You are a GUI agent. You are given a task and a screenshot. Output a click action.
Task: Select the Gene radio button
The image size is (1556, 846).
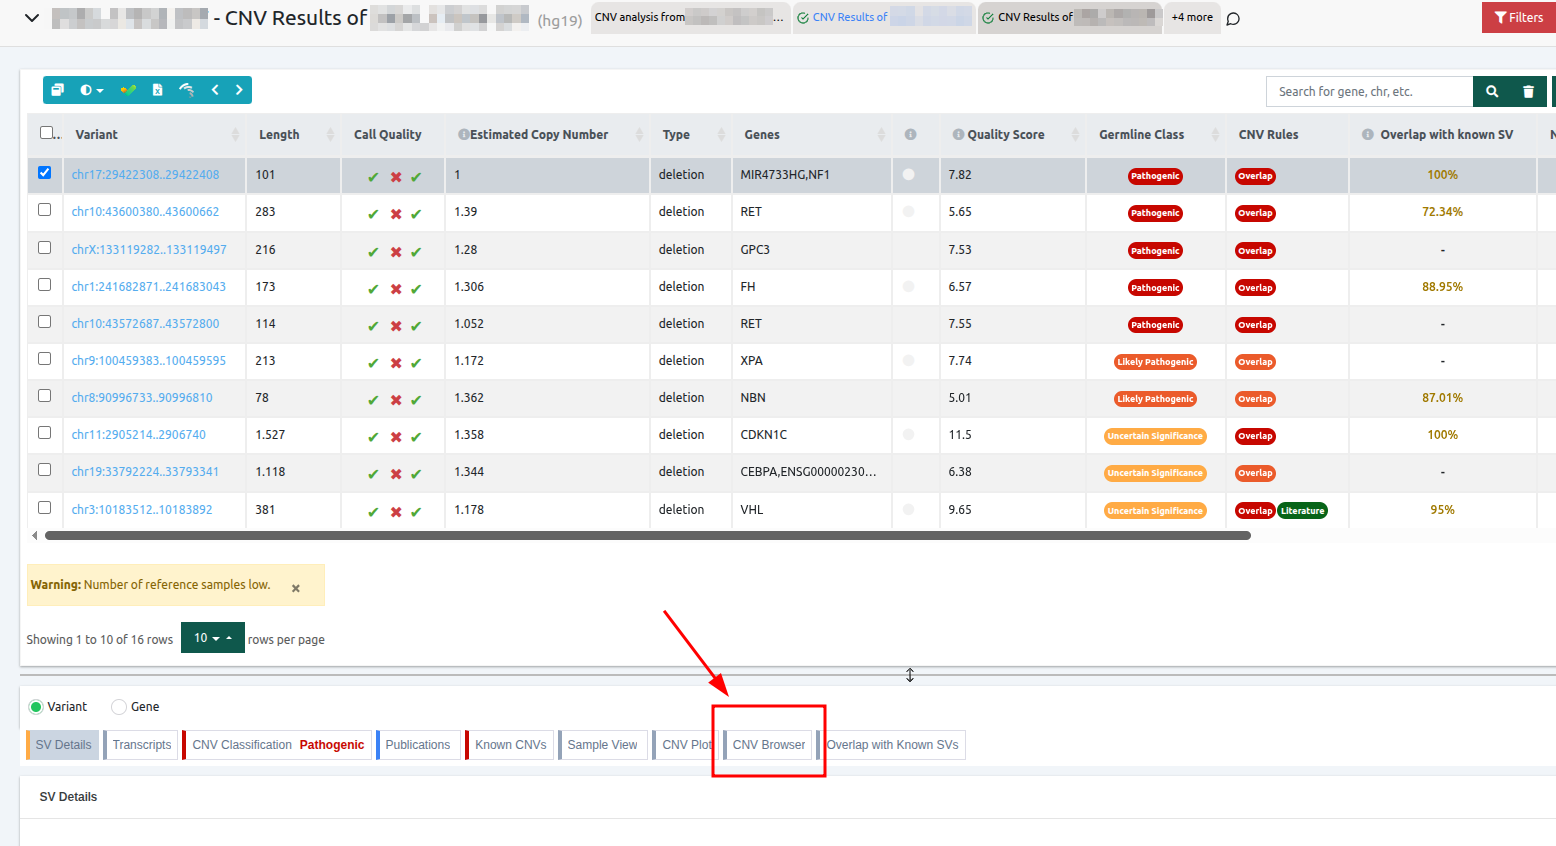coord(119,707)
